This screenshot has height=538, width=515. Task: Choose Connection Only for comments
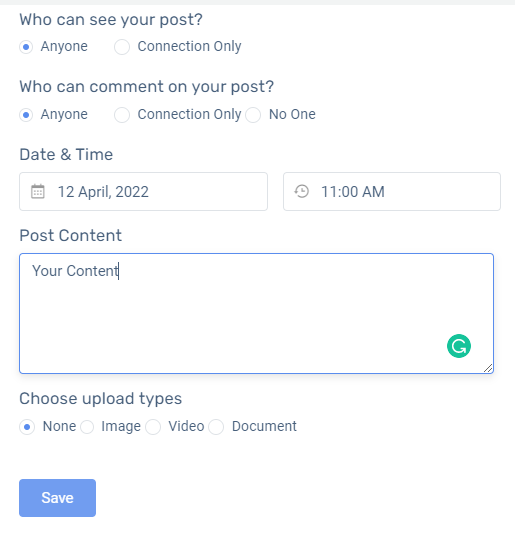pos(122,115)
